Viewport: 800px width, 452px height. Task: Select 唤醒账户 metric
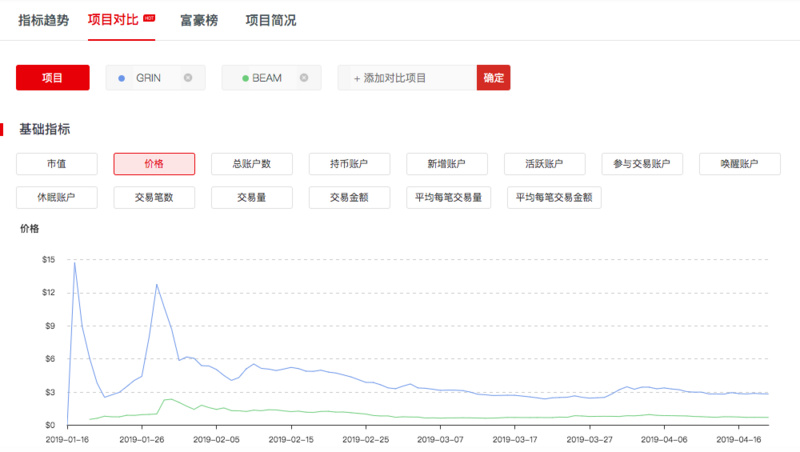point(740,164)
